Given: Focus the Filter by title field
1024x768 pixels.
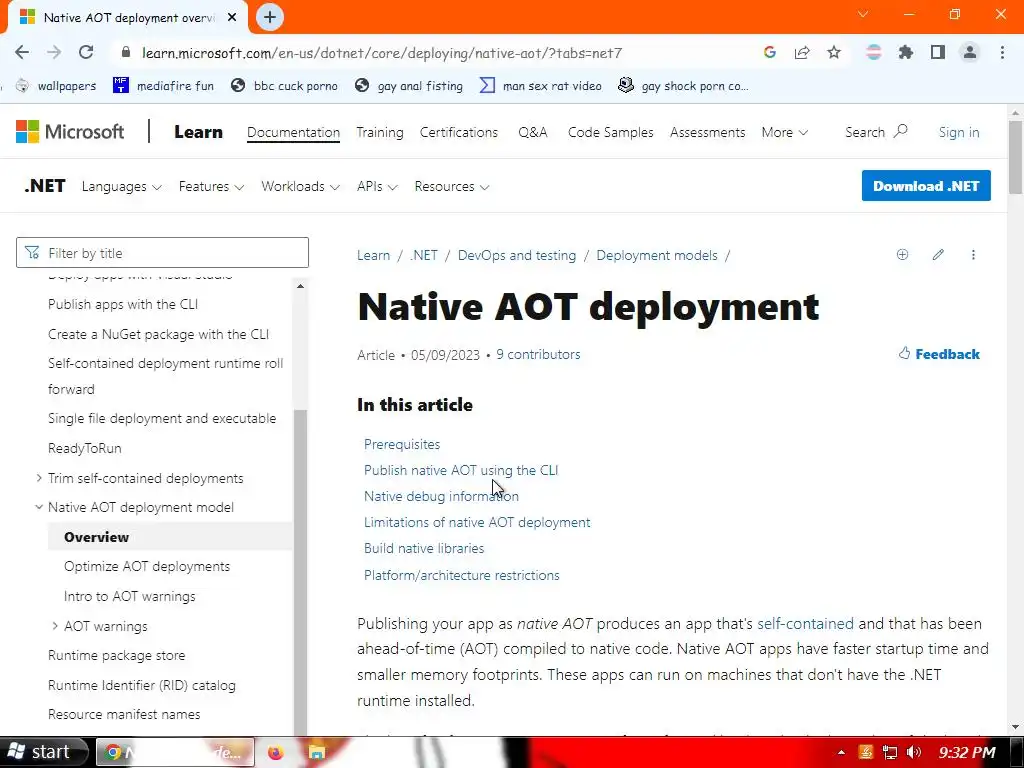Looking at the screenshot, I should (x=162, y=253).
